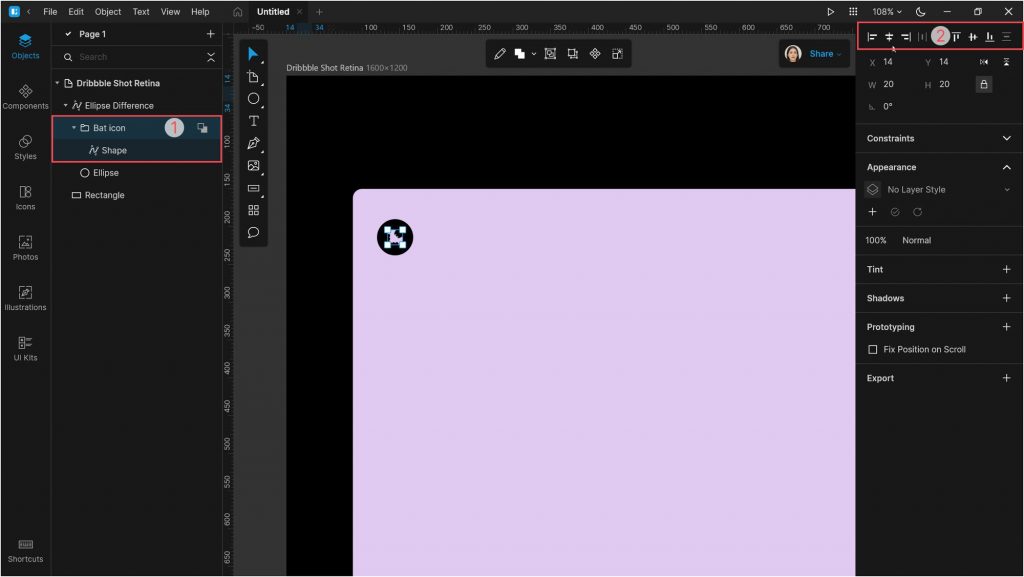Open the Normal blend mode dropdown
The height and width of the screenshot is (577, 1024).
pyautogui.click(x=916, y=241)
